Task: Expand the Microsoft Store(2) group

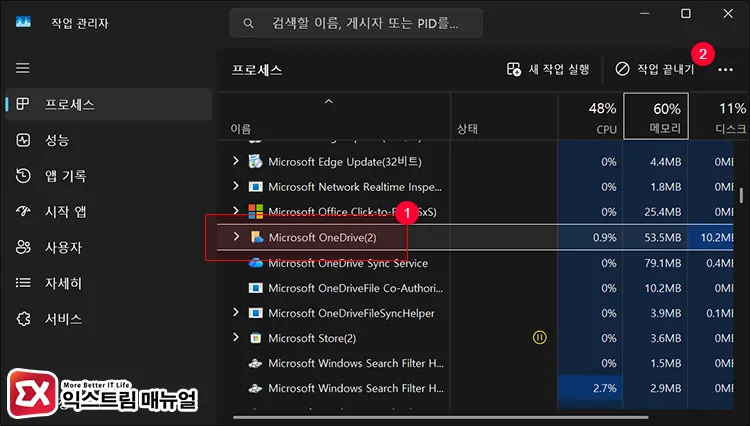Action: (x=235, y=337)
